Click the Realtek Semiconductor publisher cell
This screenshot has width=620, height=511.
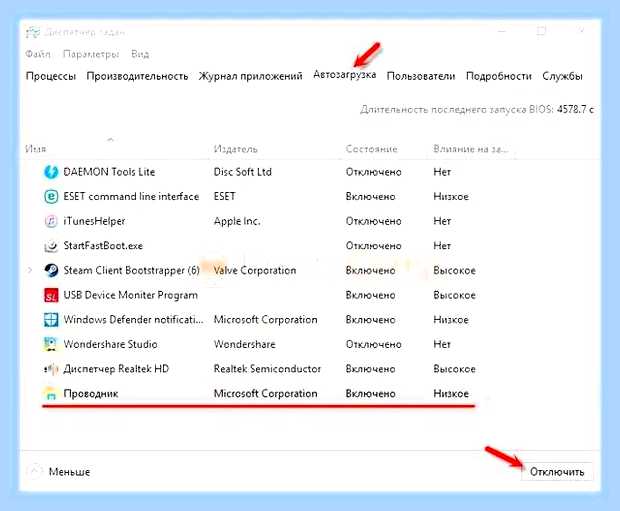point(267,369)
